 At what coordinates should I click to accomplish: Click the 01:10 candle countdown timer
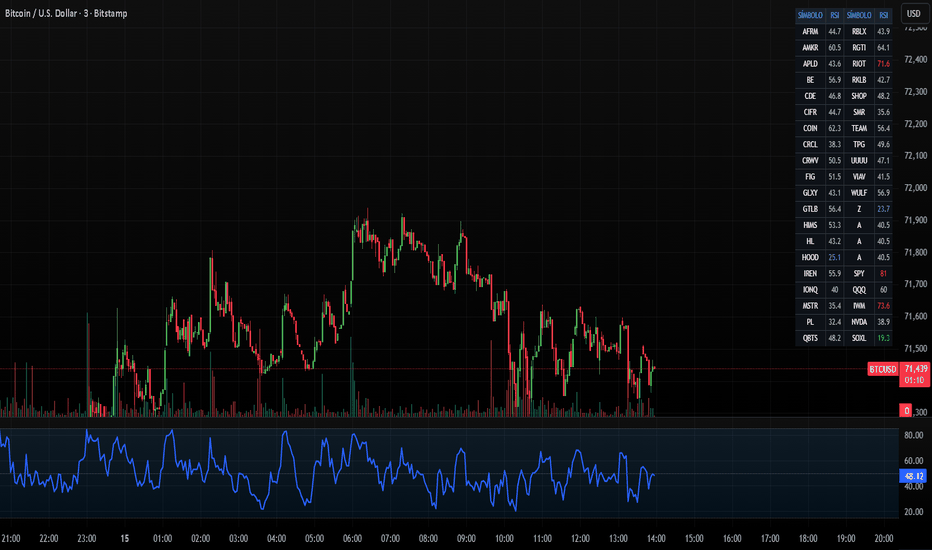coord(913,381)
